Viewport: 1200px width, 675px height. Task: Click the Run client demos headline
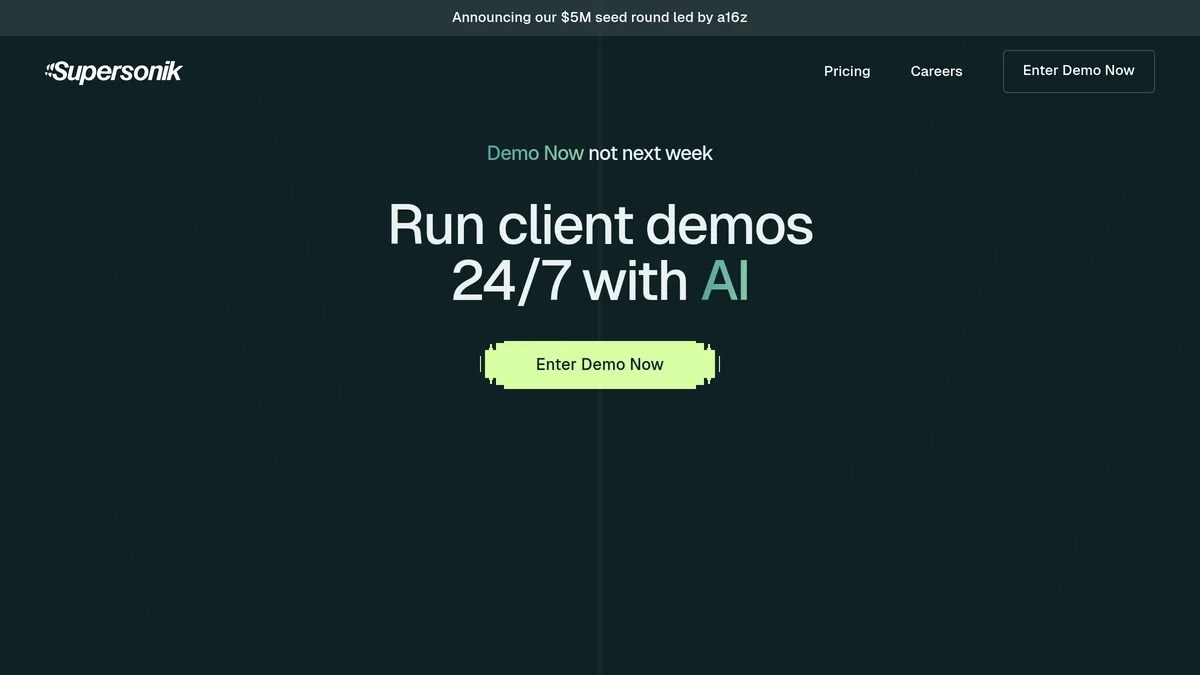pos(600,226)
